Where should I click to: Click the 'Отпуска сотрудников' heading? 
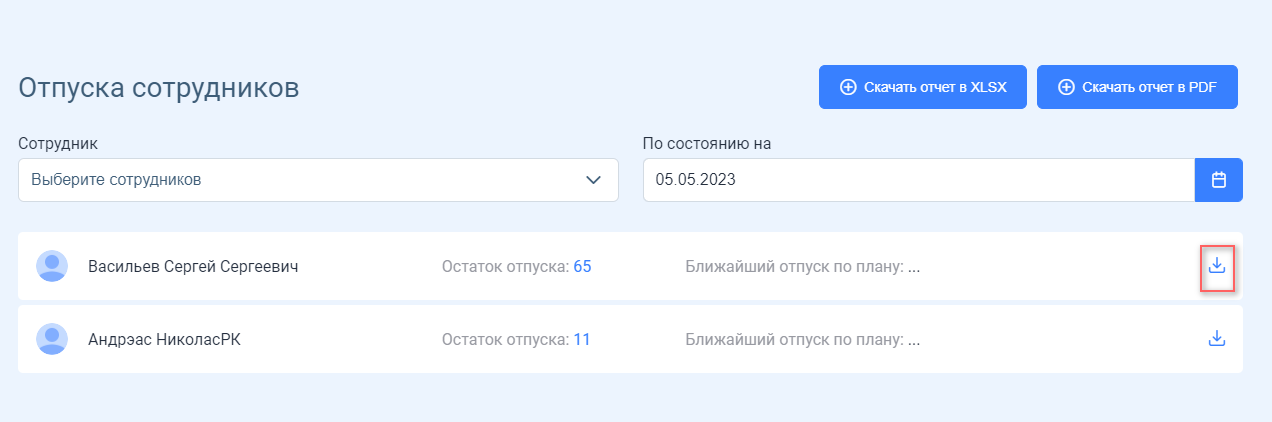click(x=159, y=87)
